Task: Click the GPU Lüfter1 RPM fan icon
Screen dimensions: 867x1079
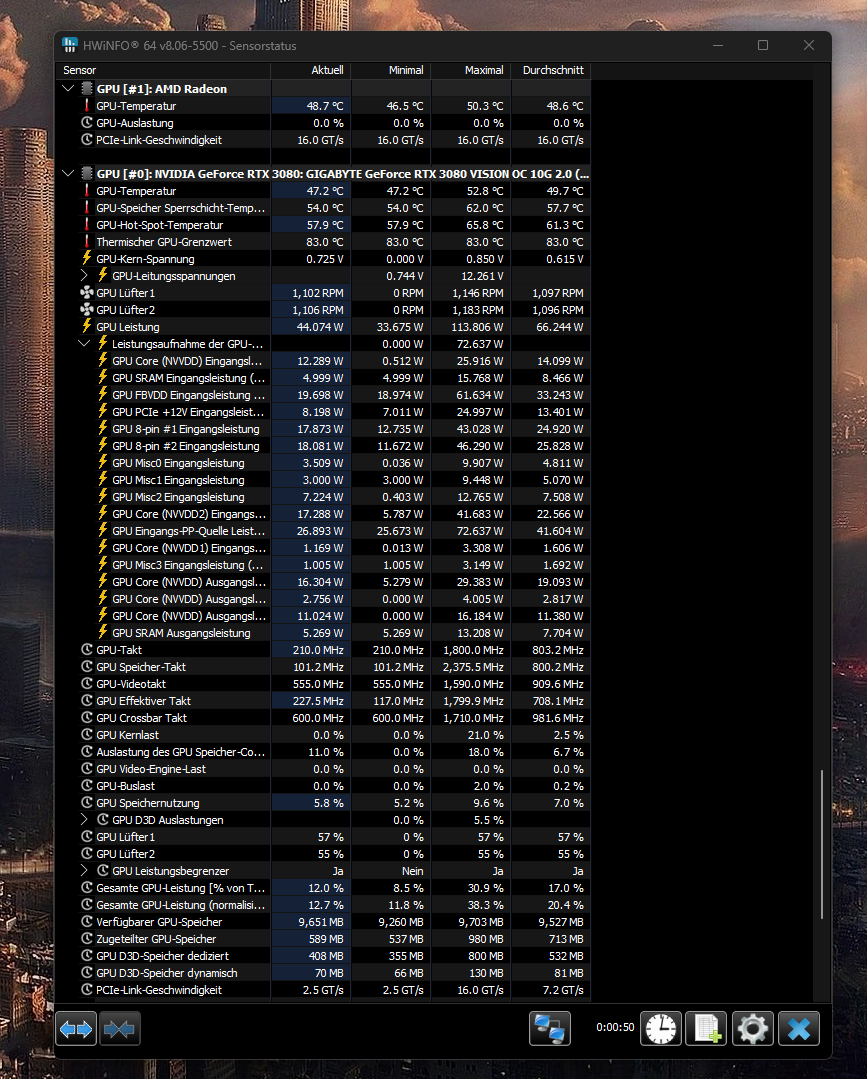Action: click(87, 292)
